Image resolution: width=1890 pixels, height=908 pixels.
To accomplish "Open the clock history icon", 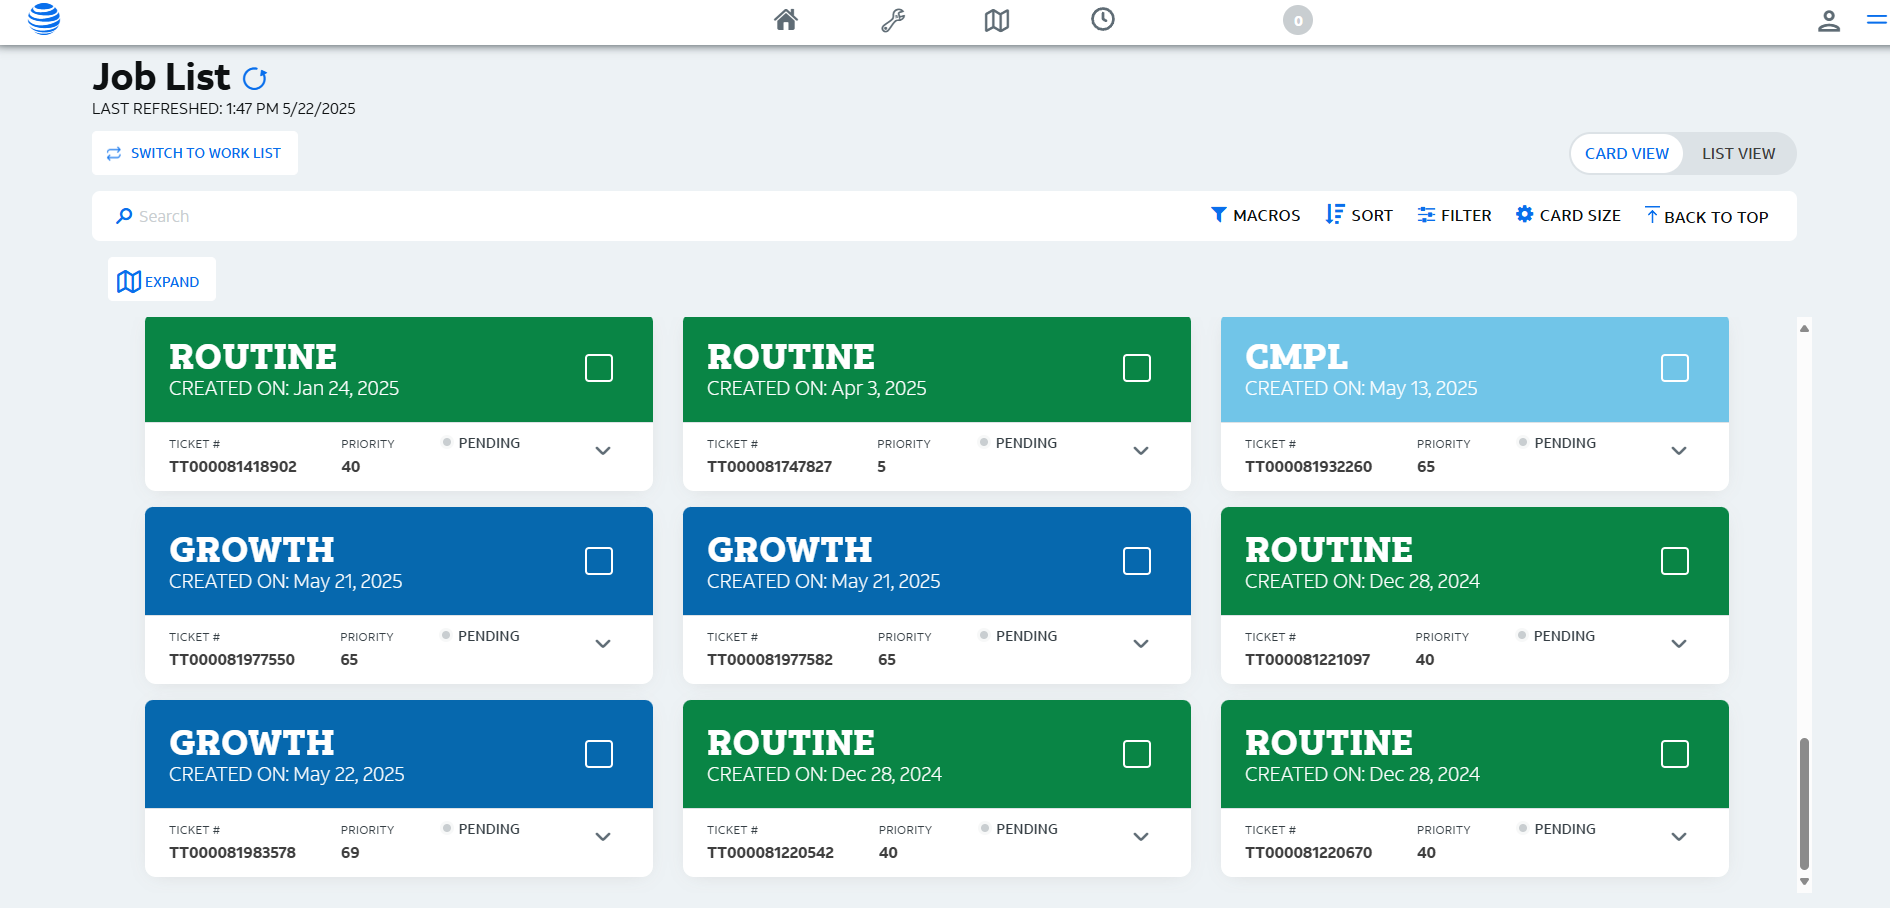I will [1102, 20].
